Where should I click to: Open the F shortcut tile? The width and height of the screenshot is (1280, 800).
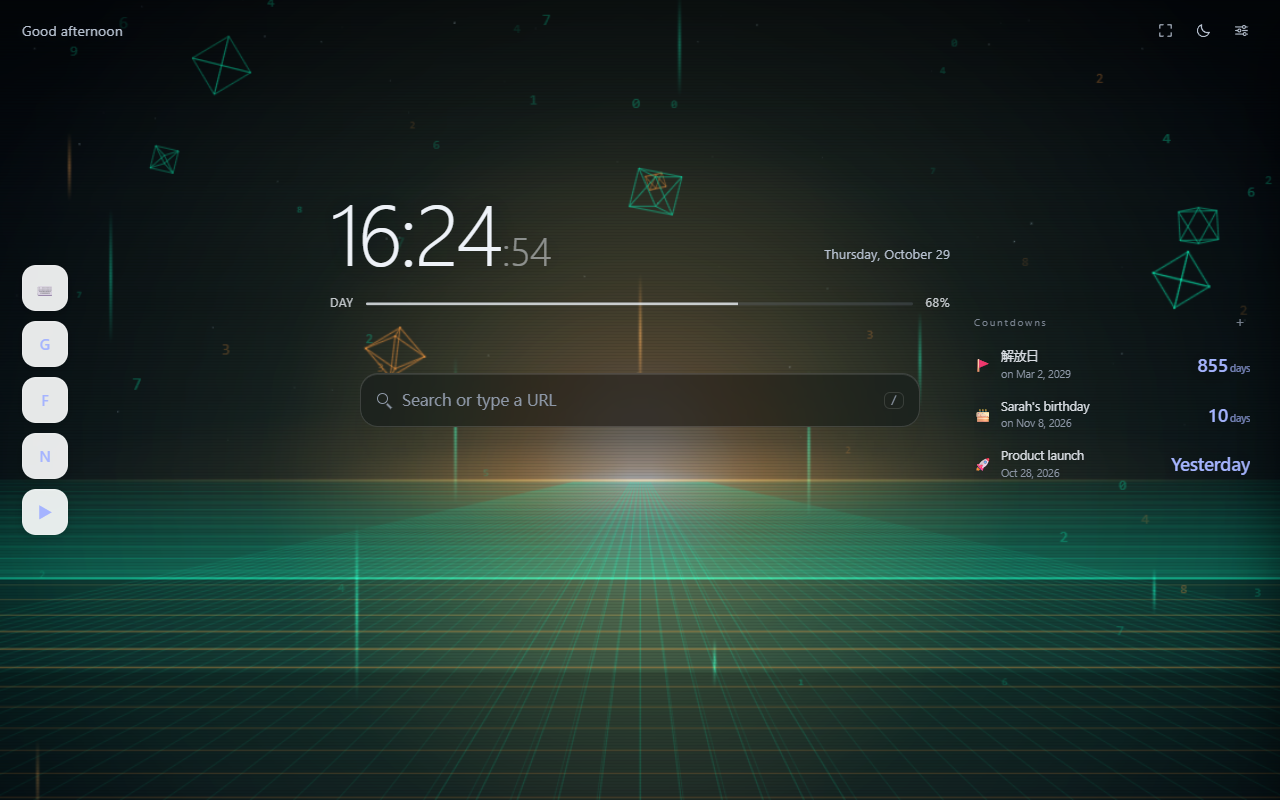(45, 400)
